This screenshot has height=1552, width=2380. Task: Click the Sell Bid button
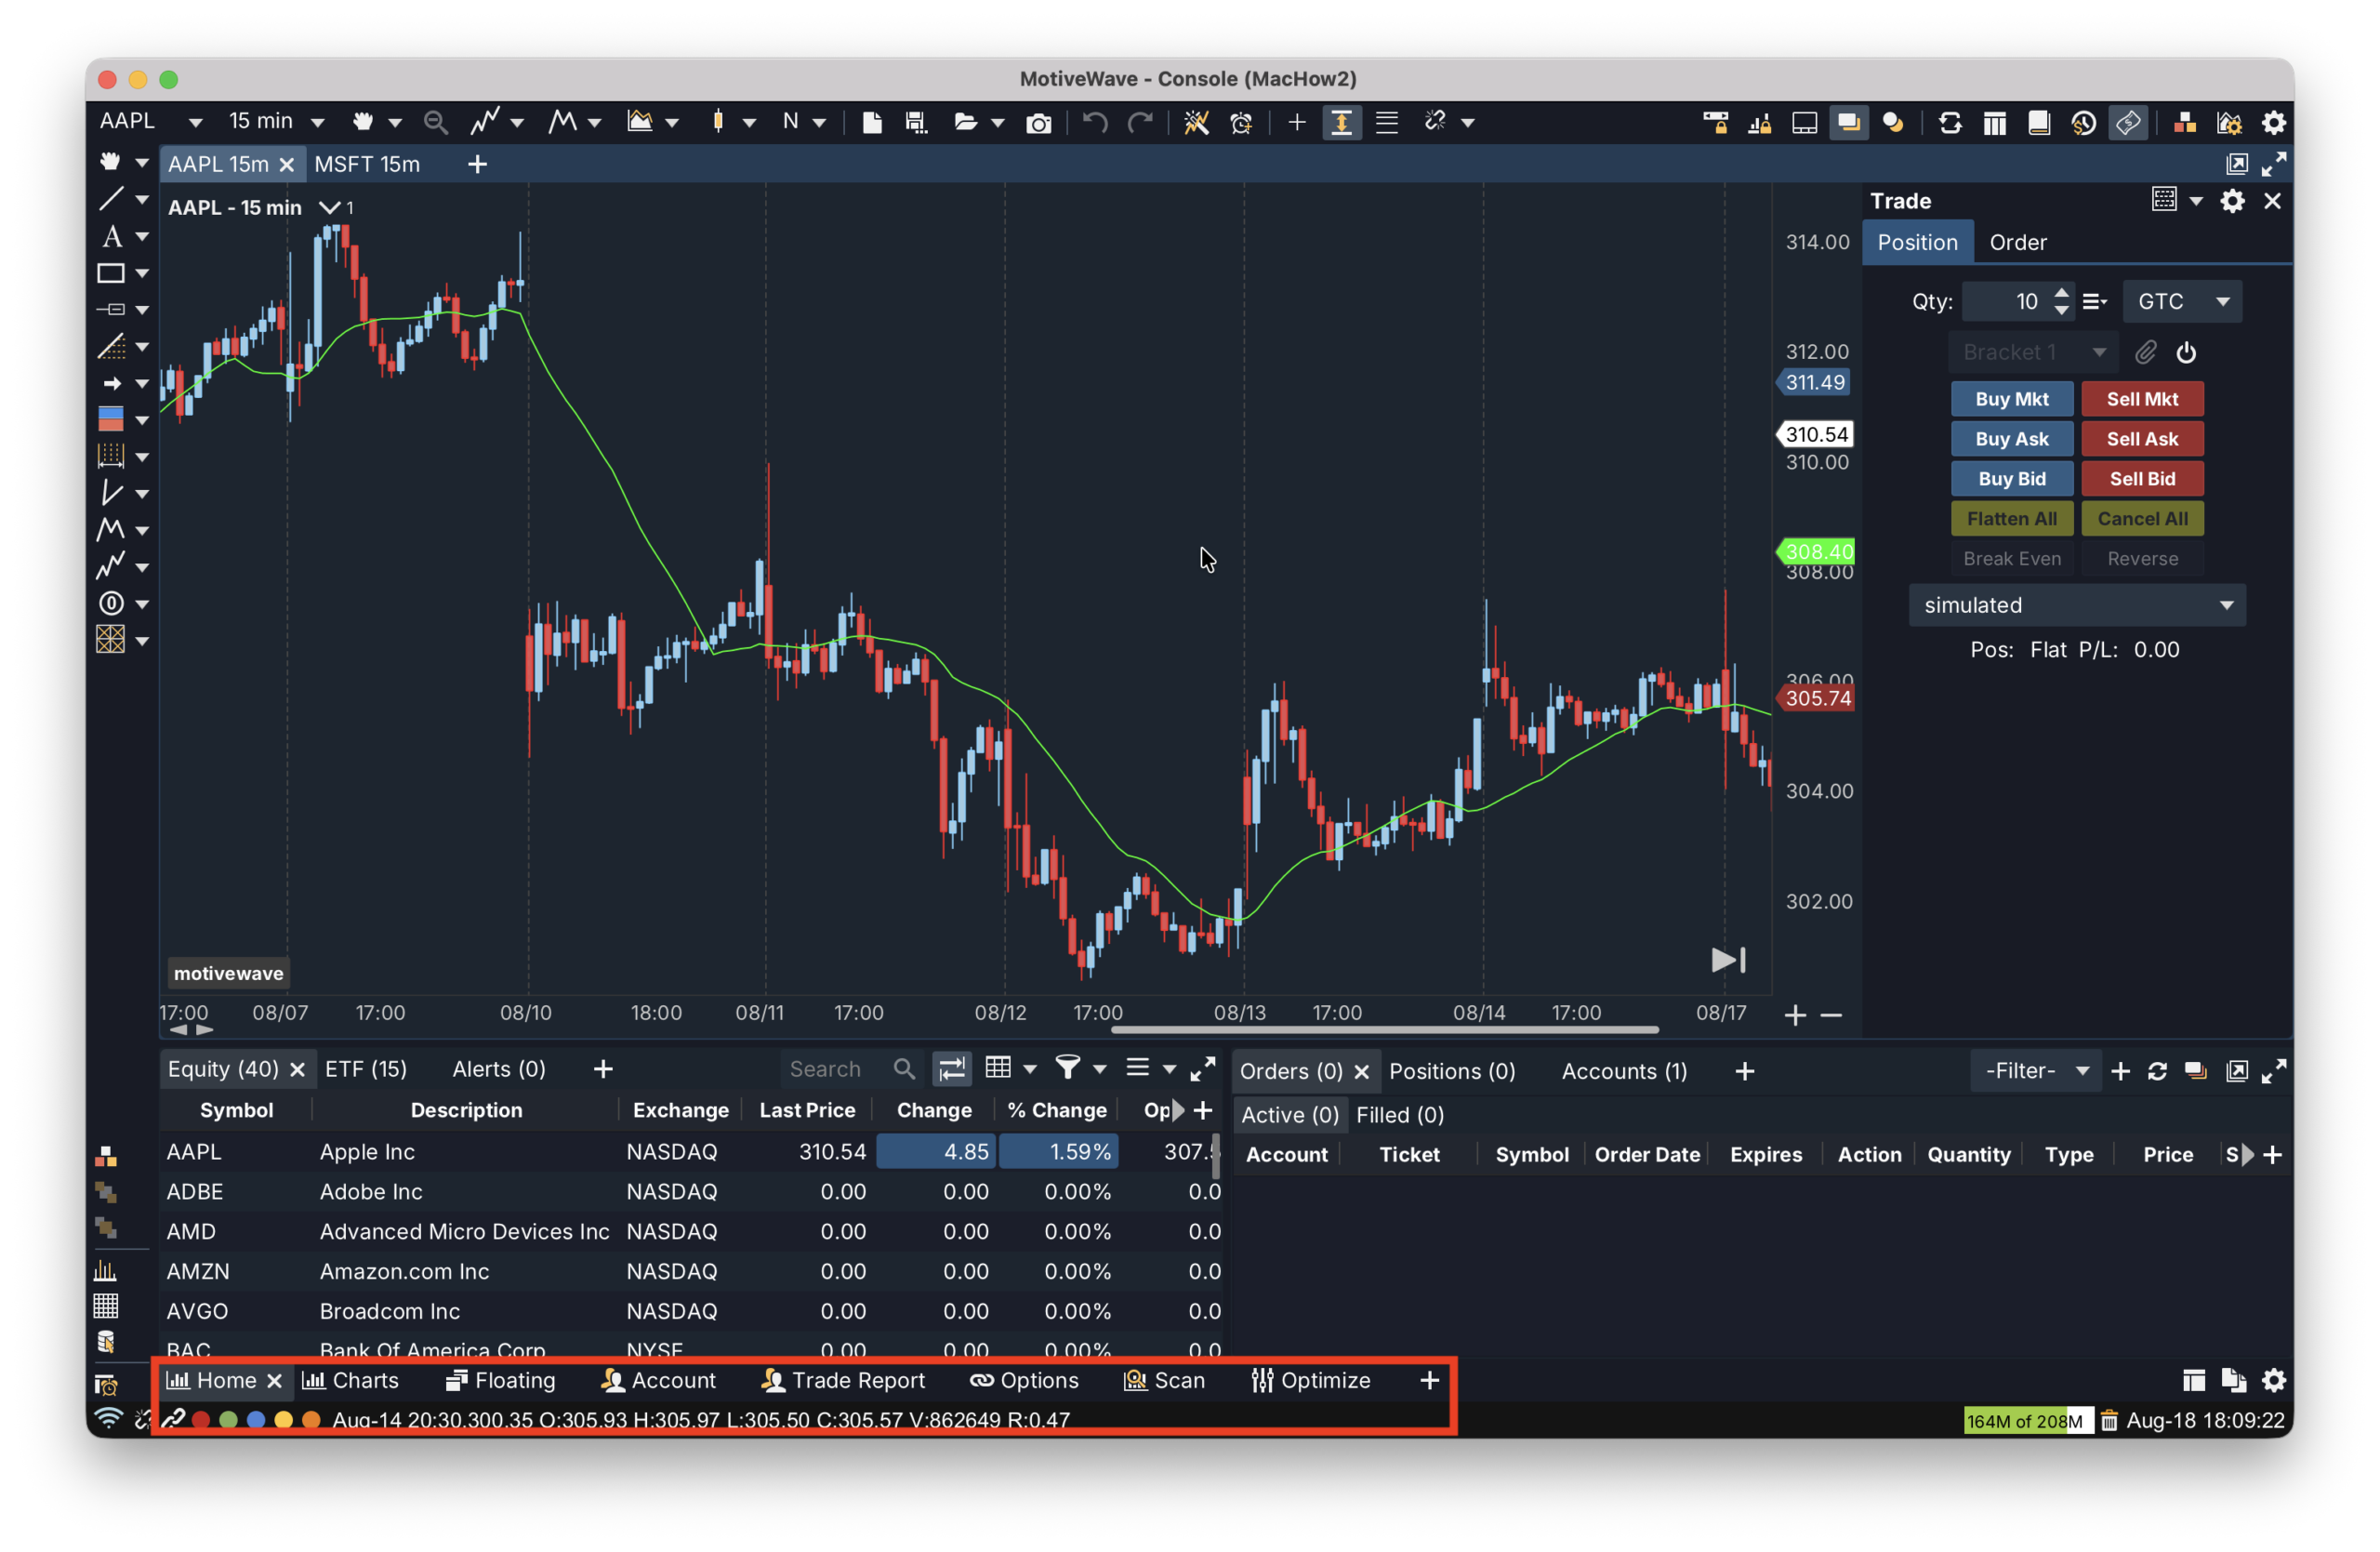(2141, 479)
